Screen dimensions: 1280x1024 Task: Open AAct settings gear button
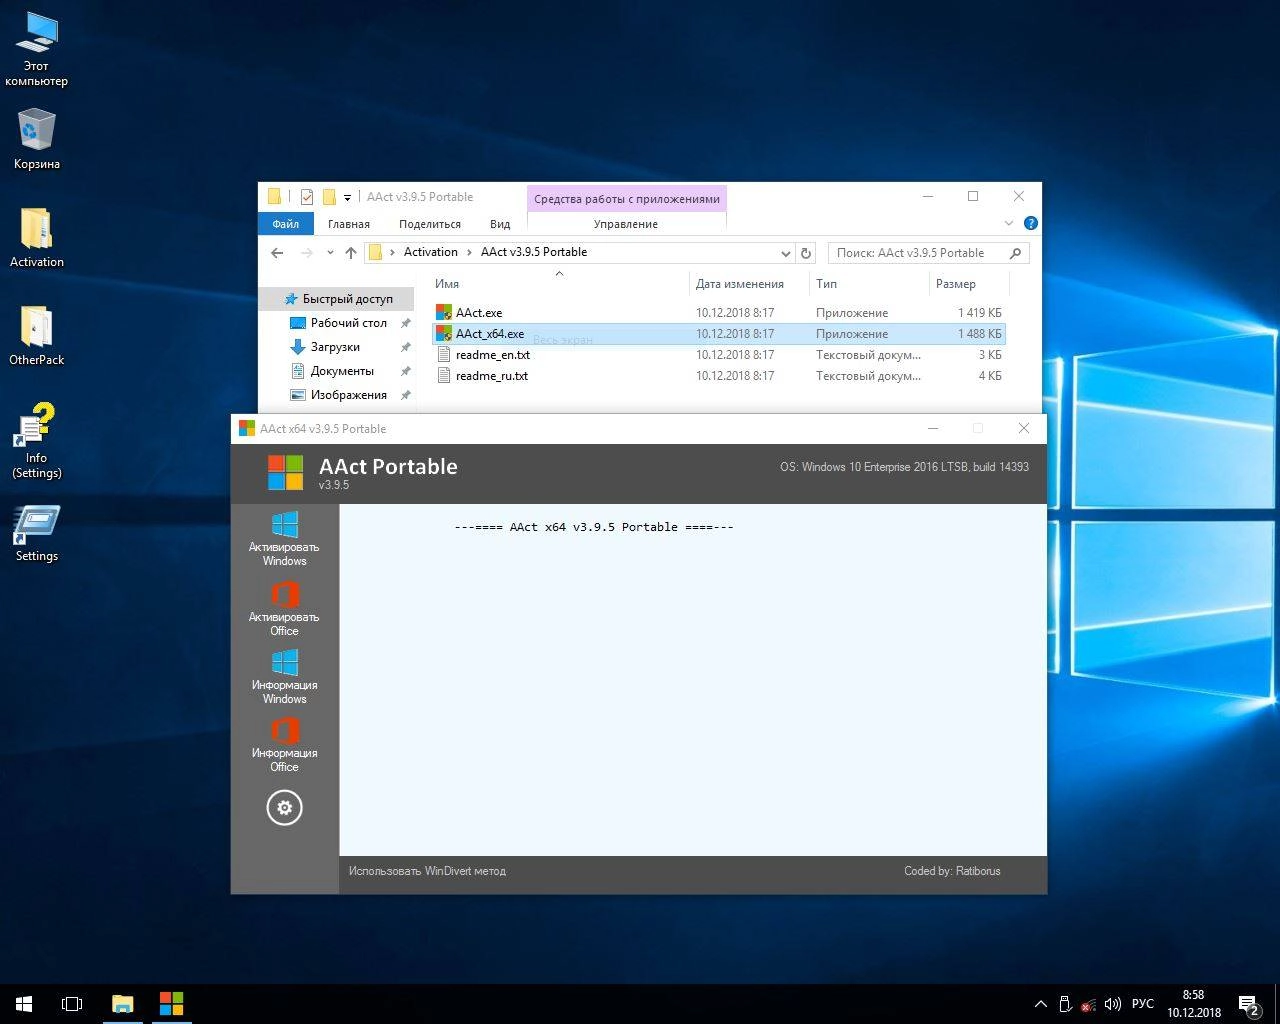point(285,808)
